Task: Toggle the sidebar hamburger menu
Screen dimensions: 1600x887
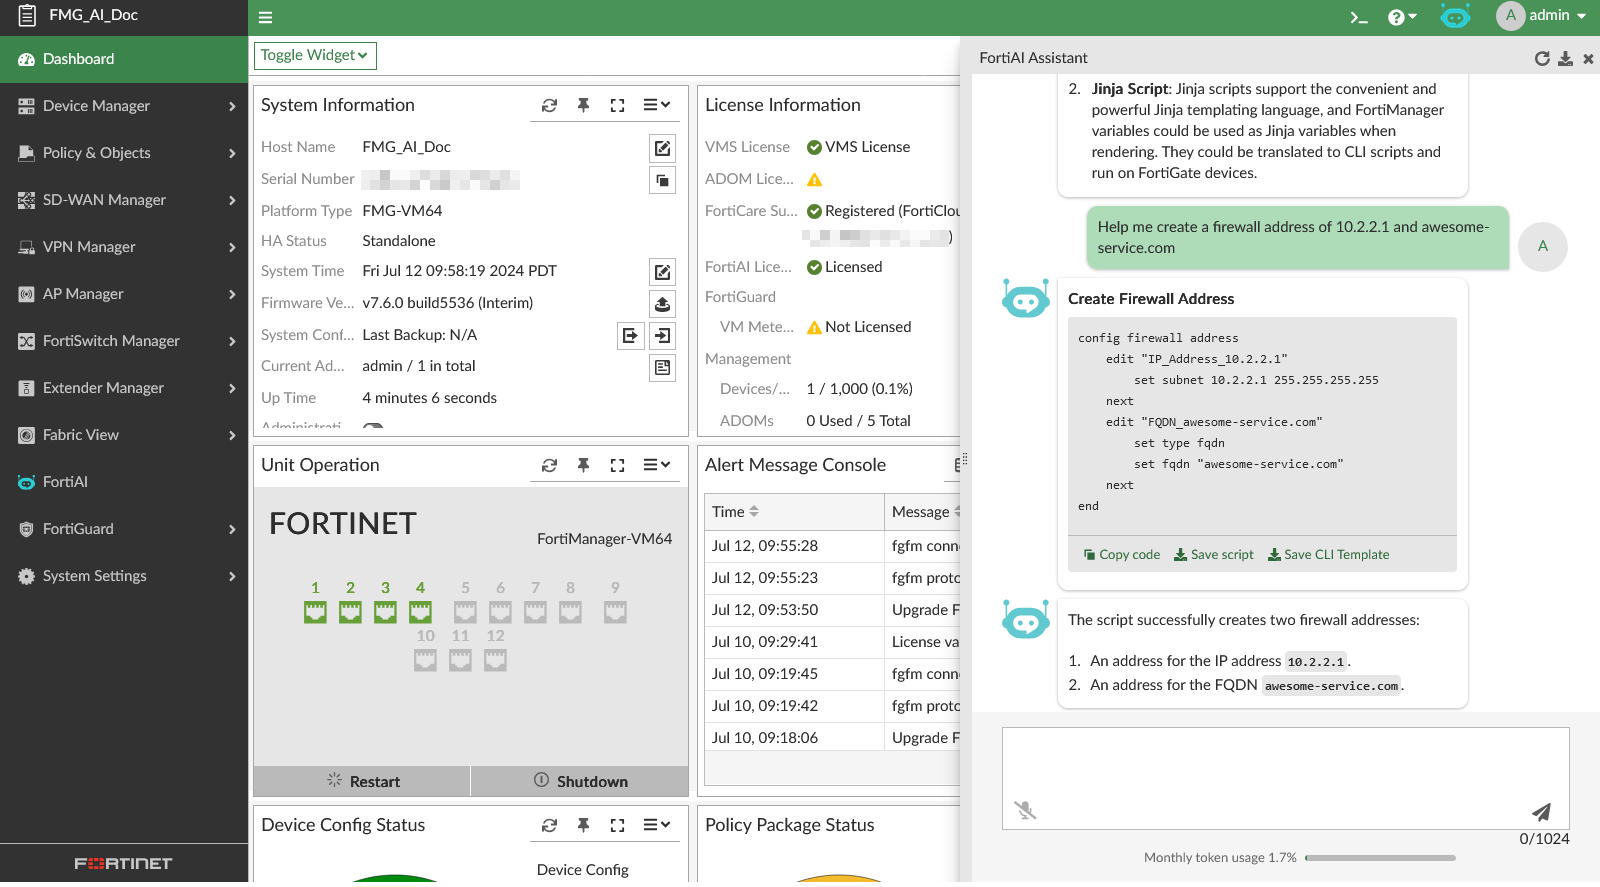Action: (265, 17)
